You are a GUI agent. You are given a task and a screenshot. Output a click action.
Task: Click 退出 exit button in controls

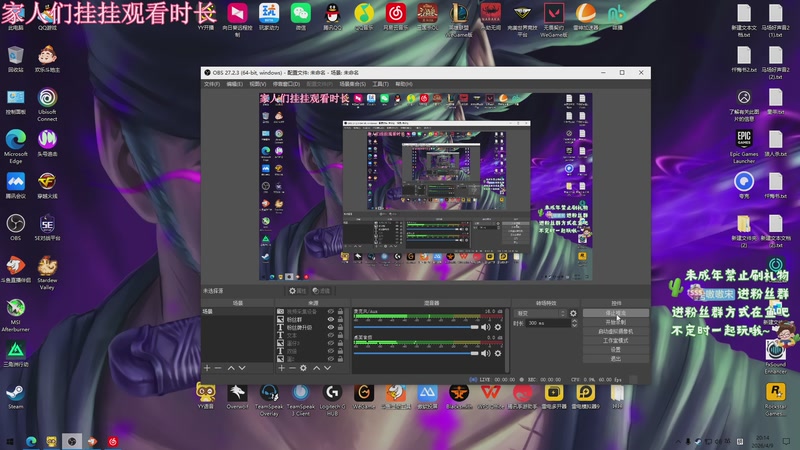[x=616, y=359]
